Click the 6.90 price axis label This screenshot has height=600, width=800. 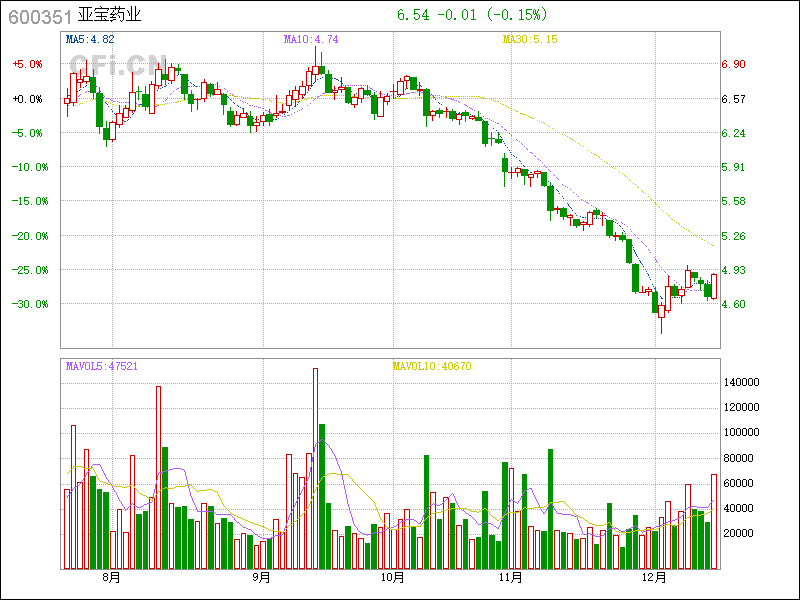tap(734, 64)
